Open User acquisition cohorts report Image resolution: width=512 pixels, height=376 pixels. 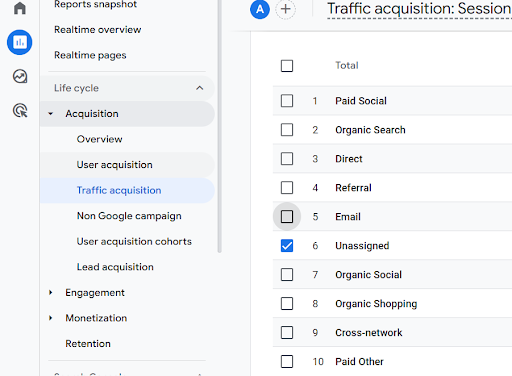click(134, 241)
